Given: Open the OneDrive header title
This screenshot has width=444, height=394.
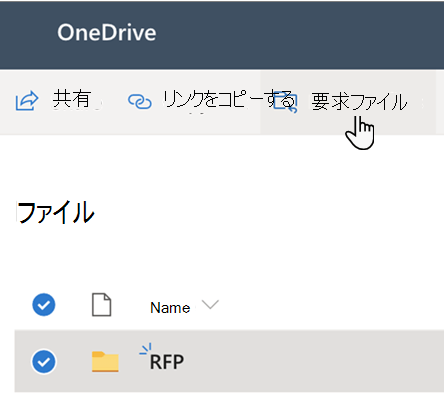Looking at the screenshot, I should click(x=107, y=33).
